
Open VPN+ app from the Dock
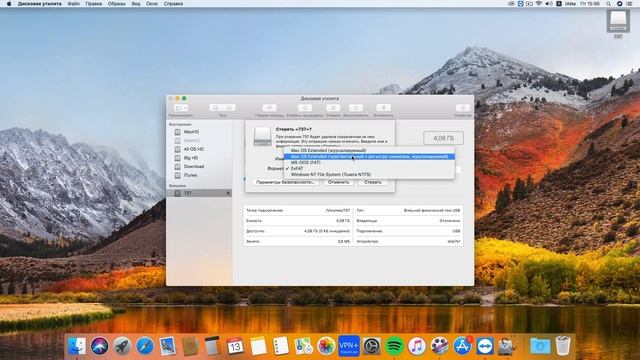(x=349, y=346)
